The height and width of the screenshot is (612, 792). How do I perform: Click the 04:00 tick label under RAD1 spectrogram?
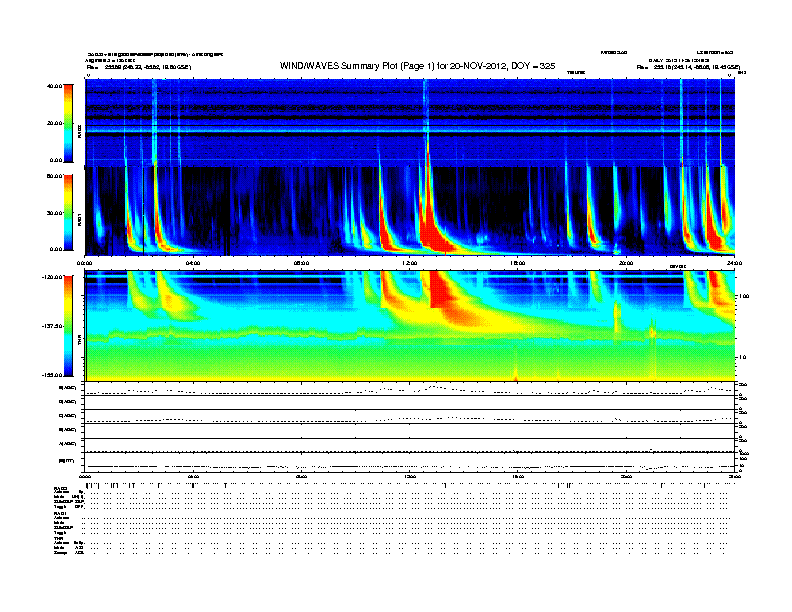tap(193, 263)
